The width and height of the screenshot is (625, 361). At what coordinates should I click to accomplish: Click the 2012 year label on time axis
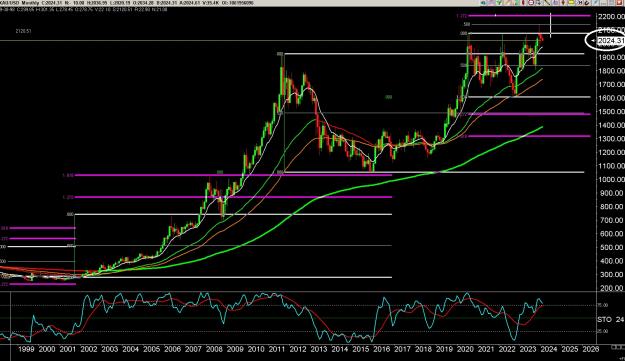click(x=298, y=349)
